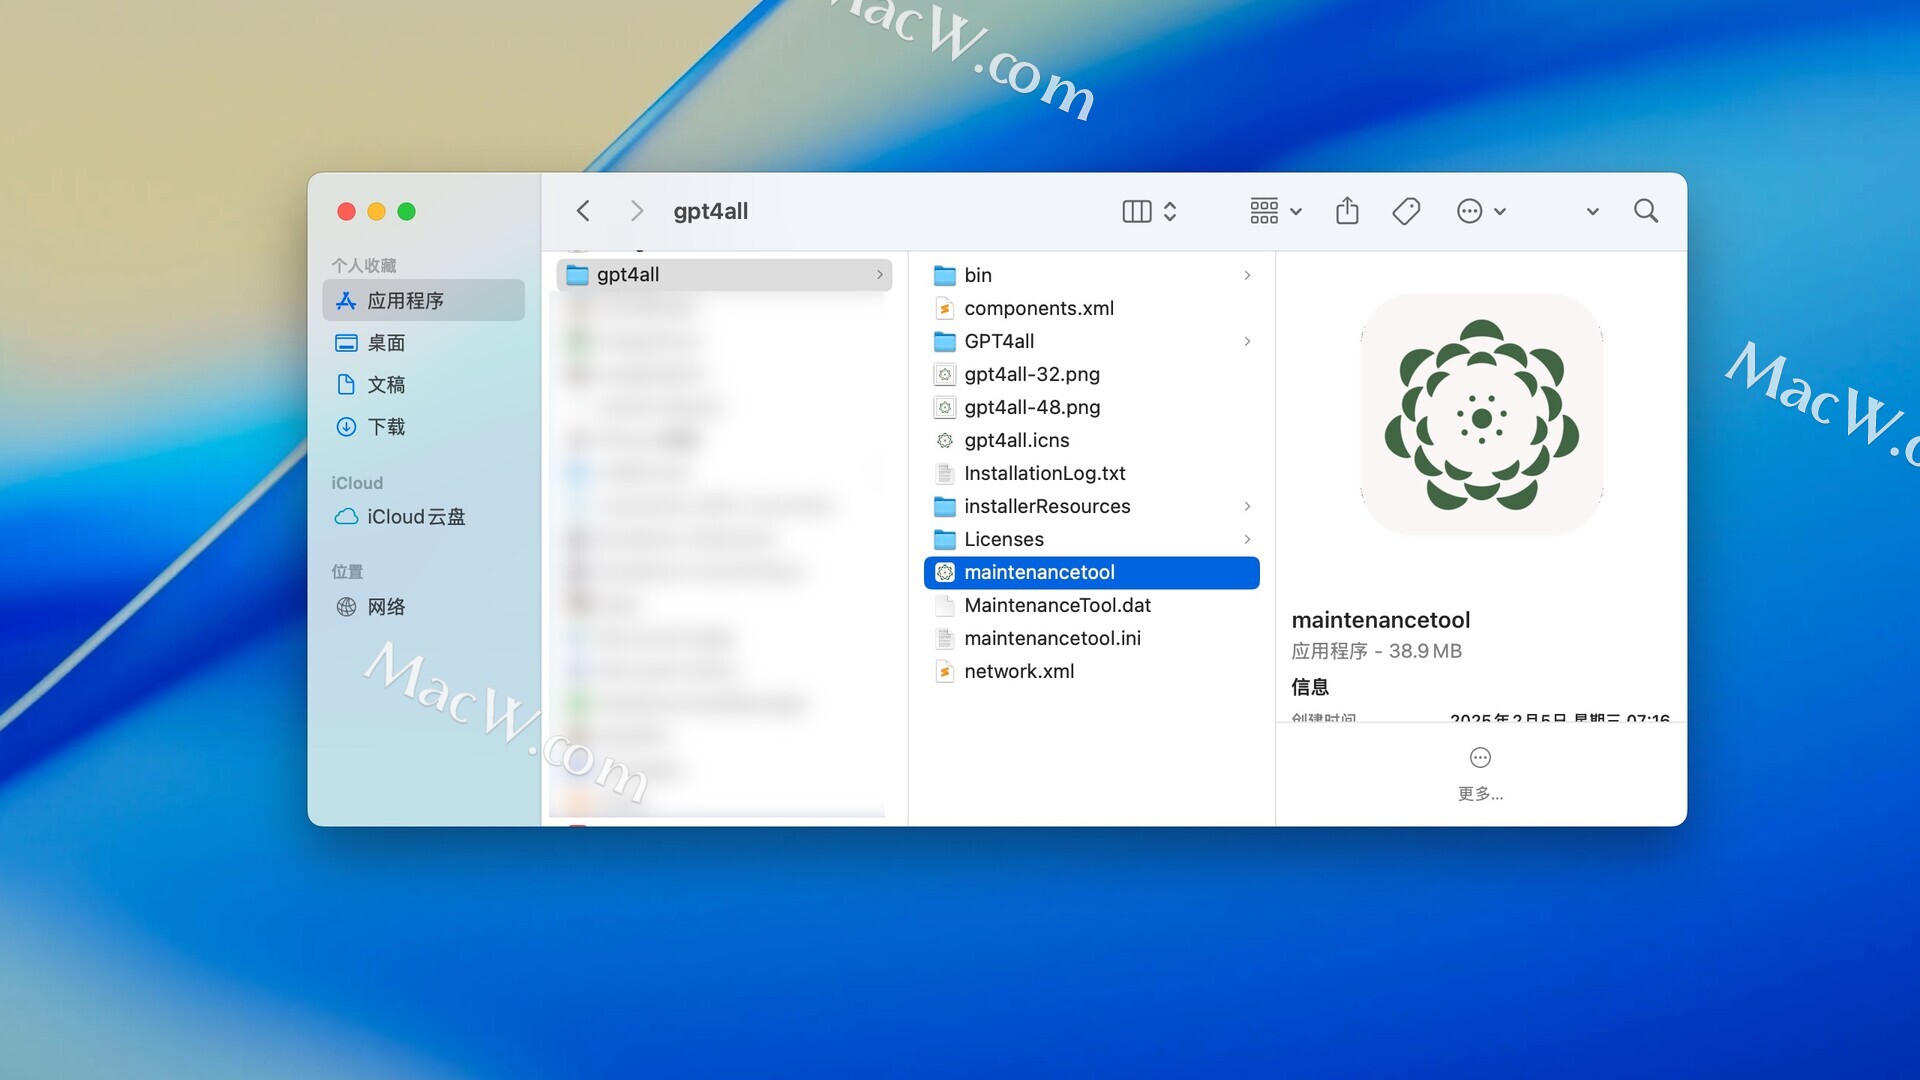Open the view mode up-down chevrons selector
This screenshot has height=1080, width=1920.
1170,211
